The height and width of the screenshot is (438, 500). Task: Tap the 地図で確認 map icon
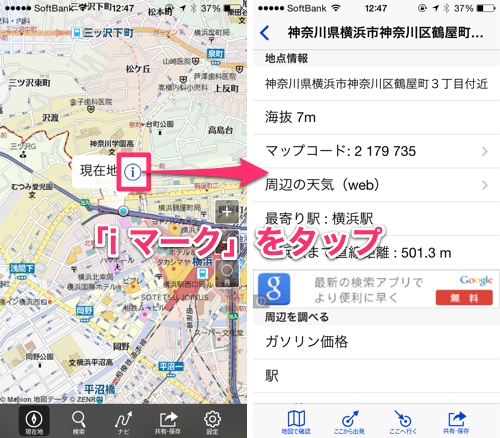click(x=296, y=422)
